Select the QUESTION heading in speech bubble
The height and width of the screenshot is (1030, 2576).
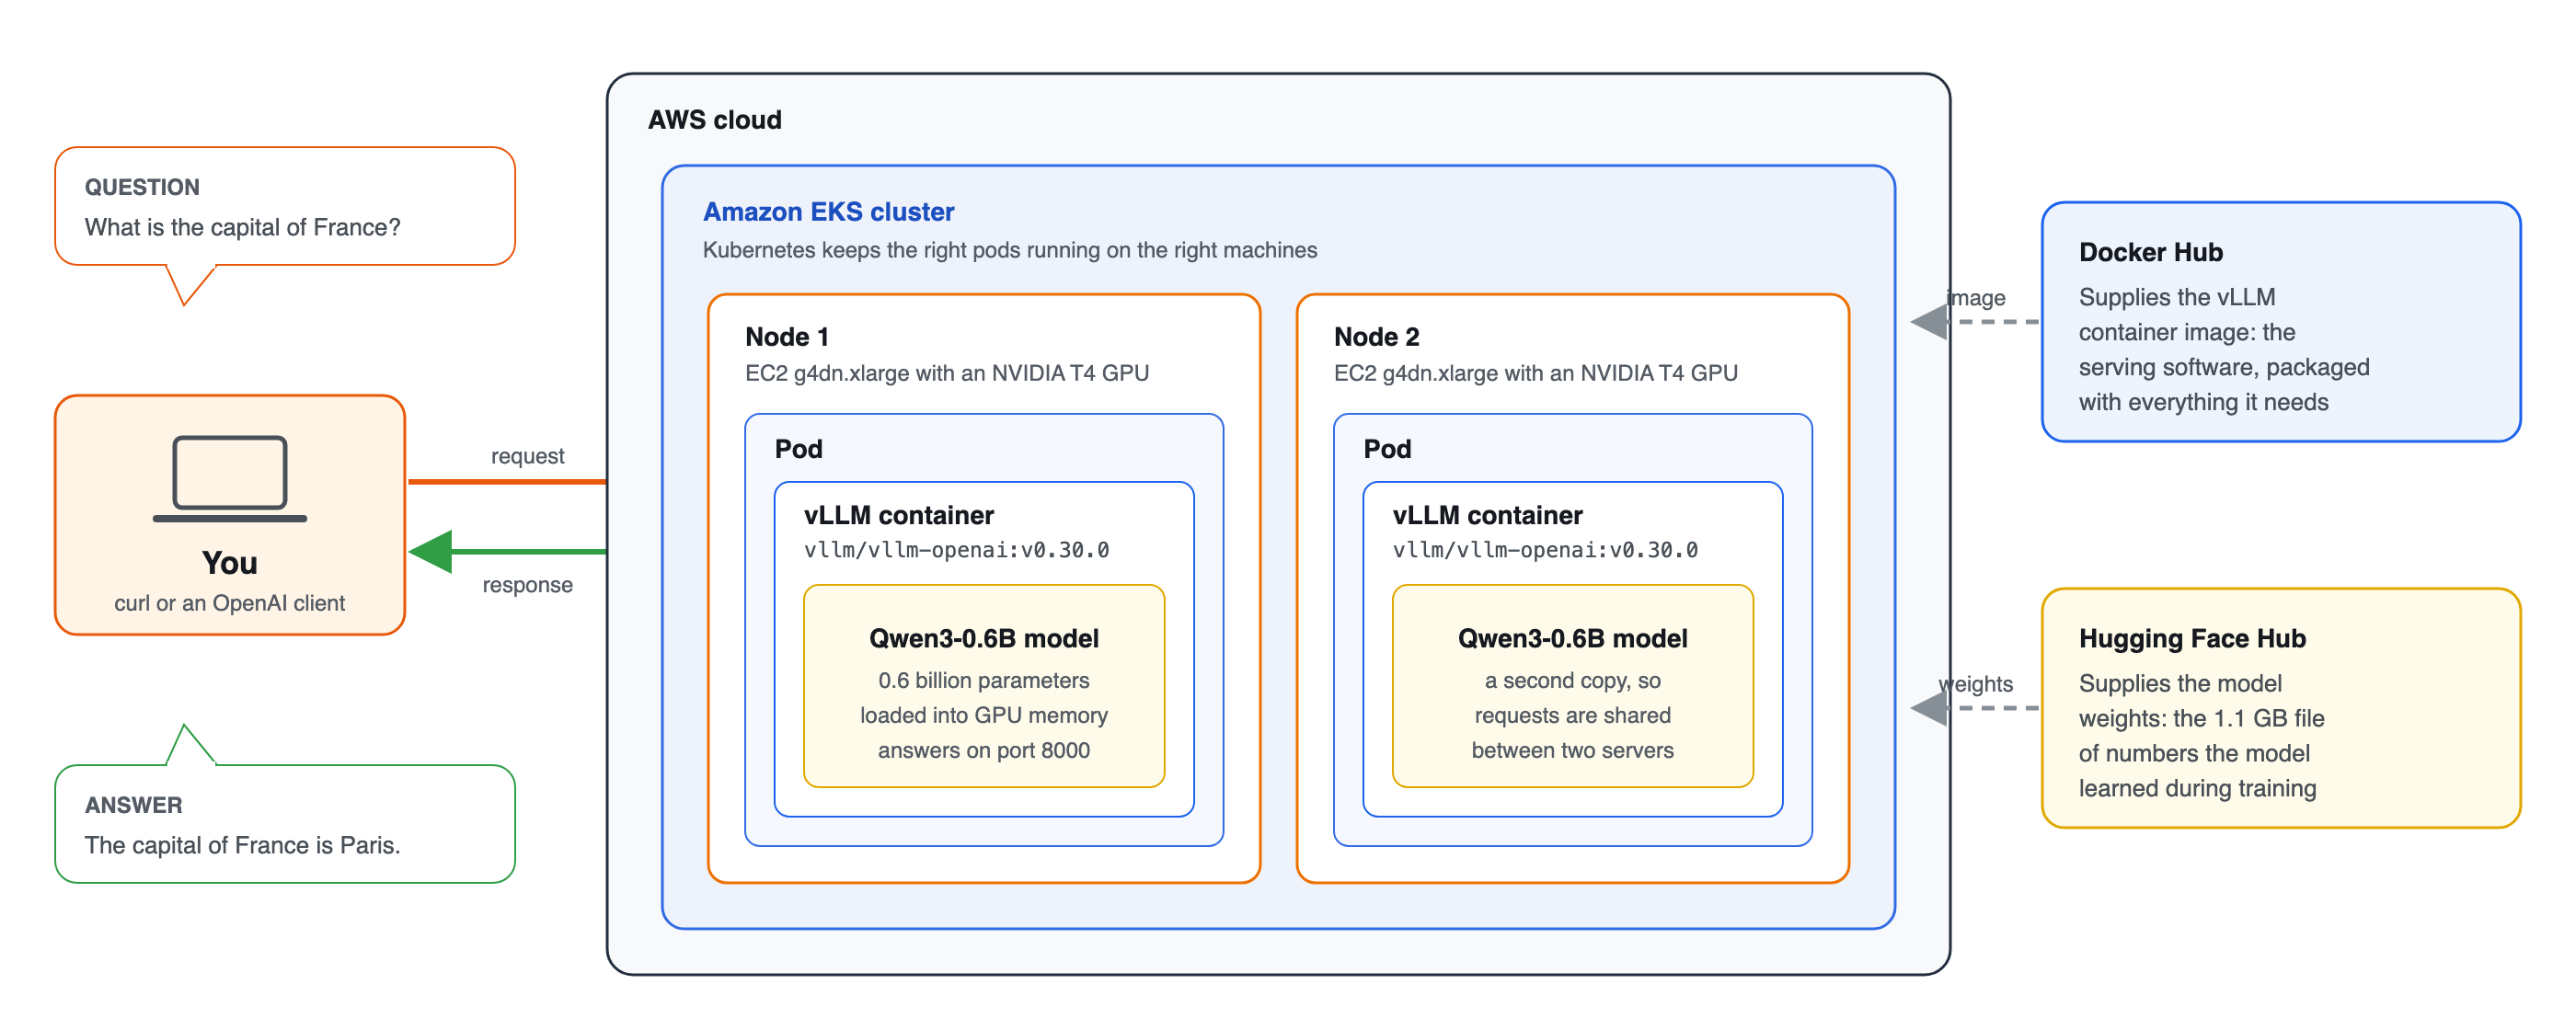tap(142, 187)
